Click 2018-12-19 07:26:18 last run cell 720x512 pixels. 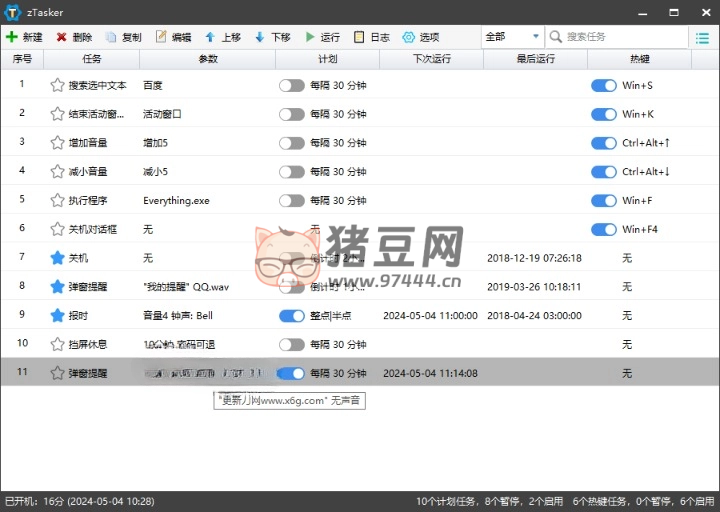click(x=534, y=258)
